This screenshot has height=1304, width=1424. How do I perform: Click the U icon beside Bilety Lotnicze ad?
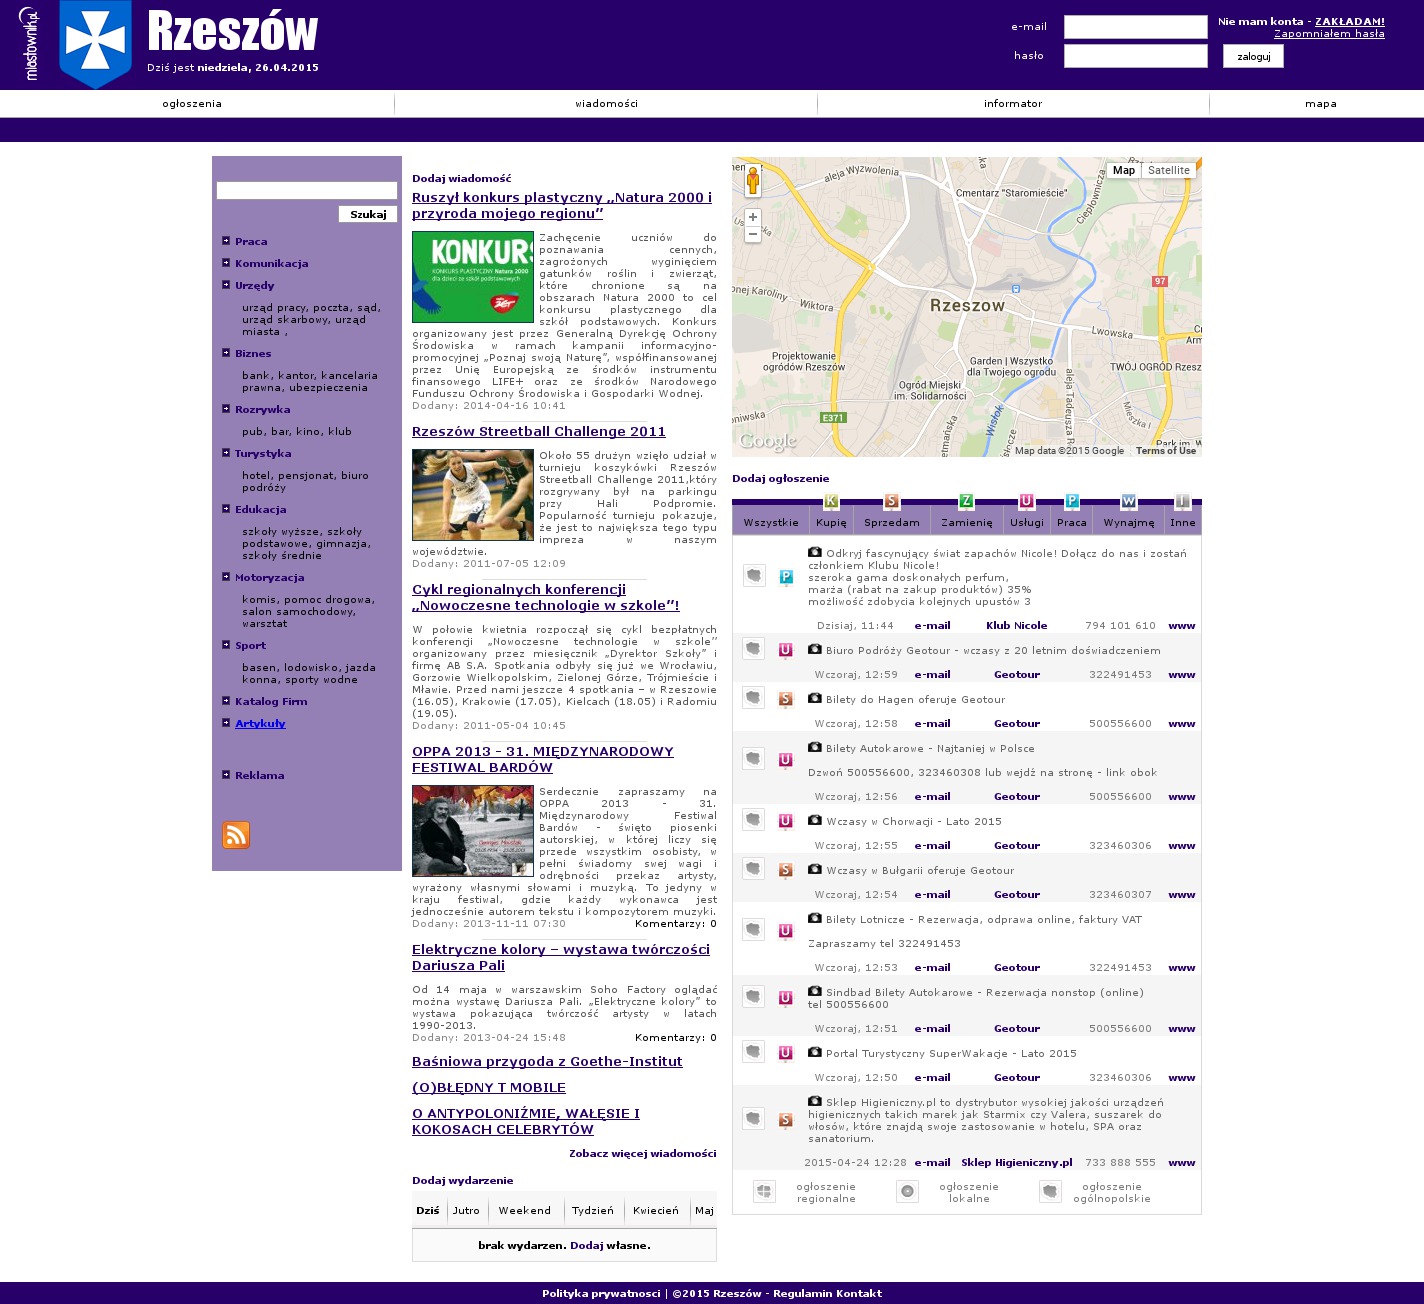tap(786, 931)
